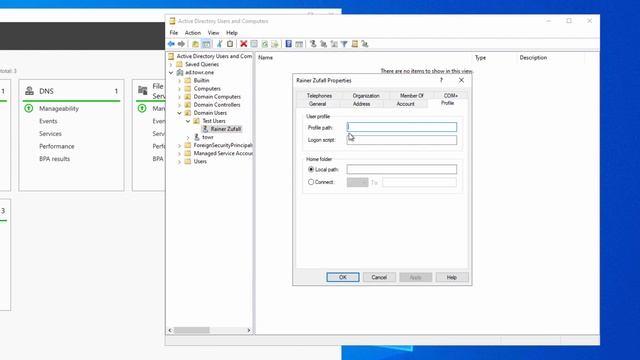Expand the Computers container
The width and height of the screenshot is (640, 360).
(179, 89)
